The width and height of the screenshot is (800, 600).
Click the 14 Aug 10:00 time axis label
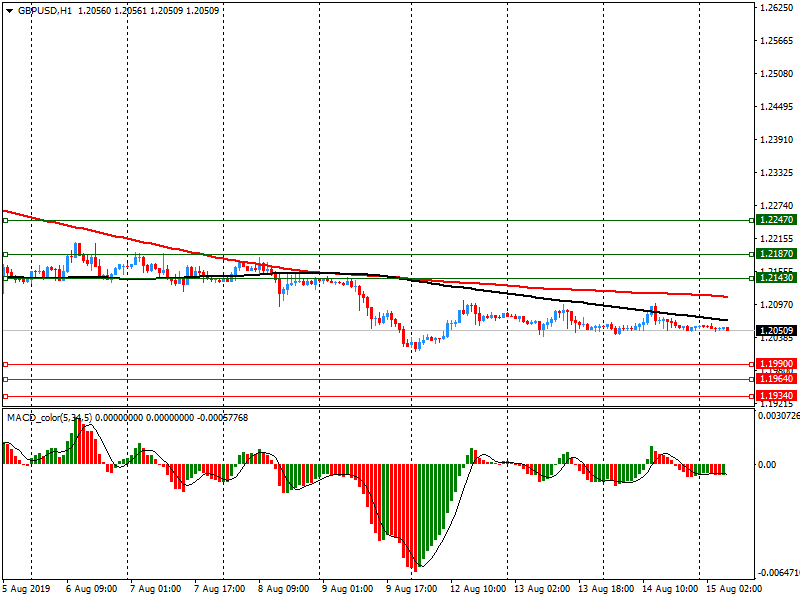(x=669, y=589)
